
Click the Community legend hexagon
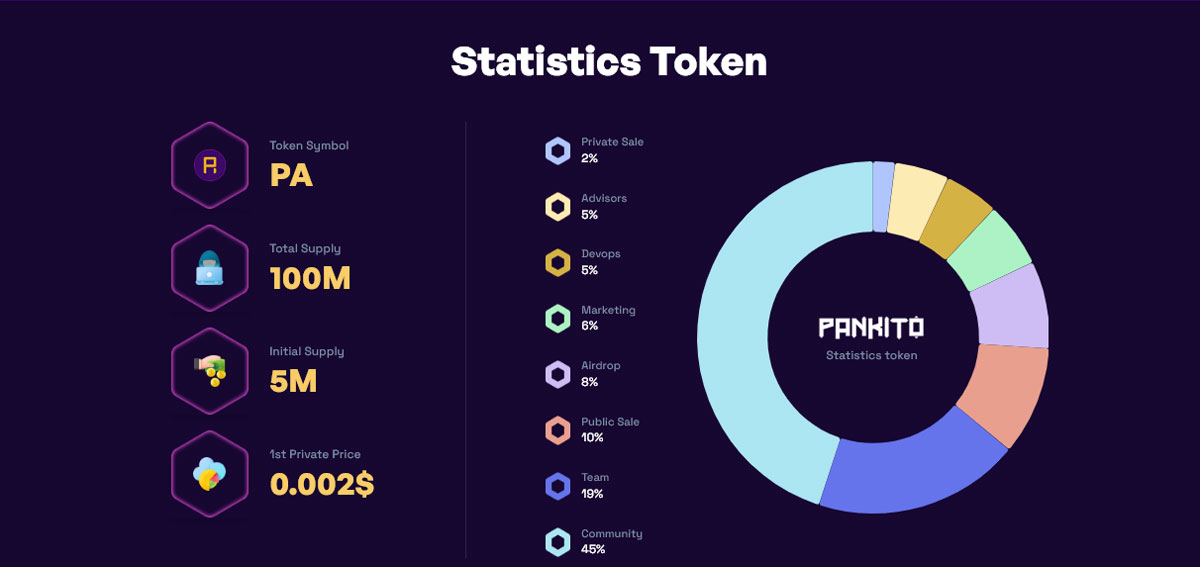pyautogui.click(x=557, y=542)
